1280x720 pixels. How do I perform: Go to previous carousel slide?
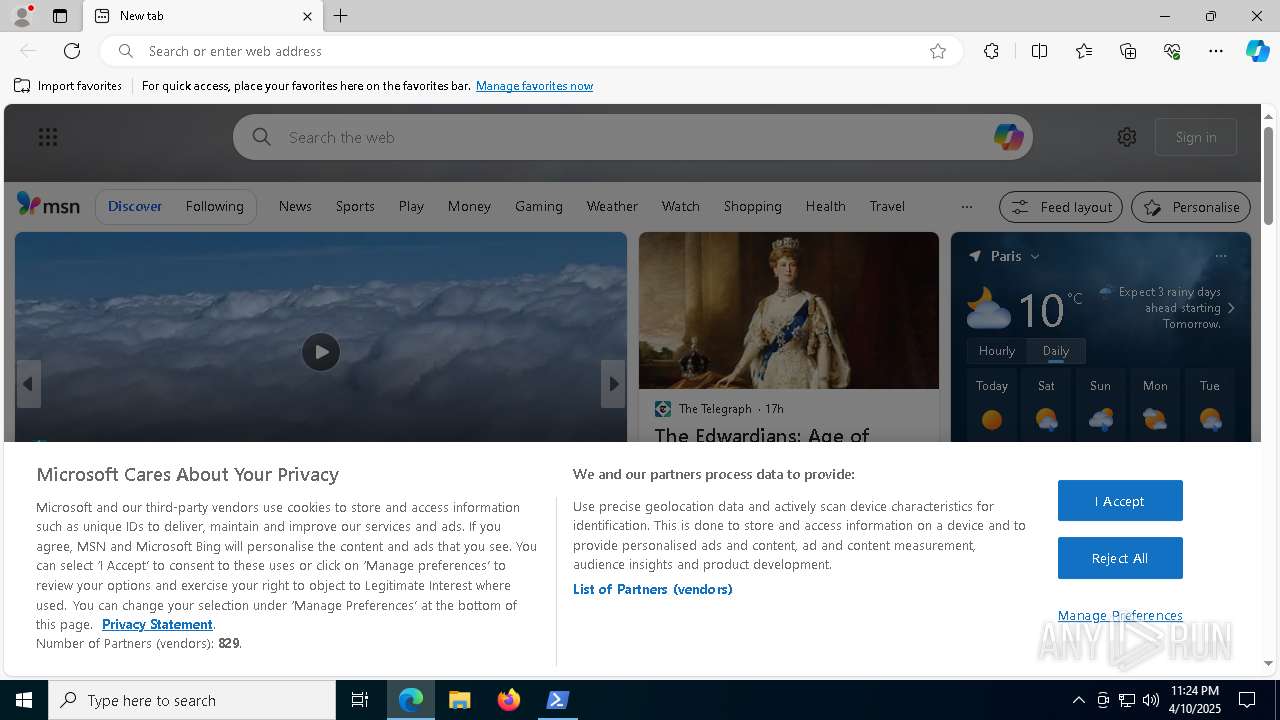click(28, 384)
